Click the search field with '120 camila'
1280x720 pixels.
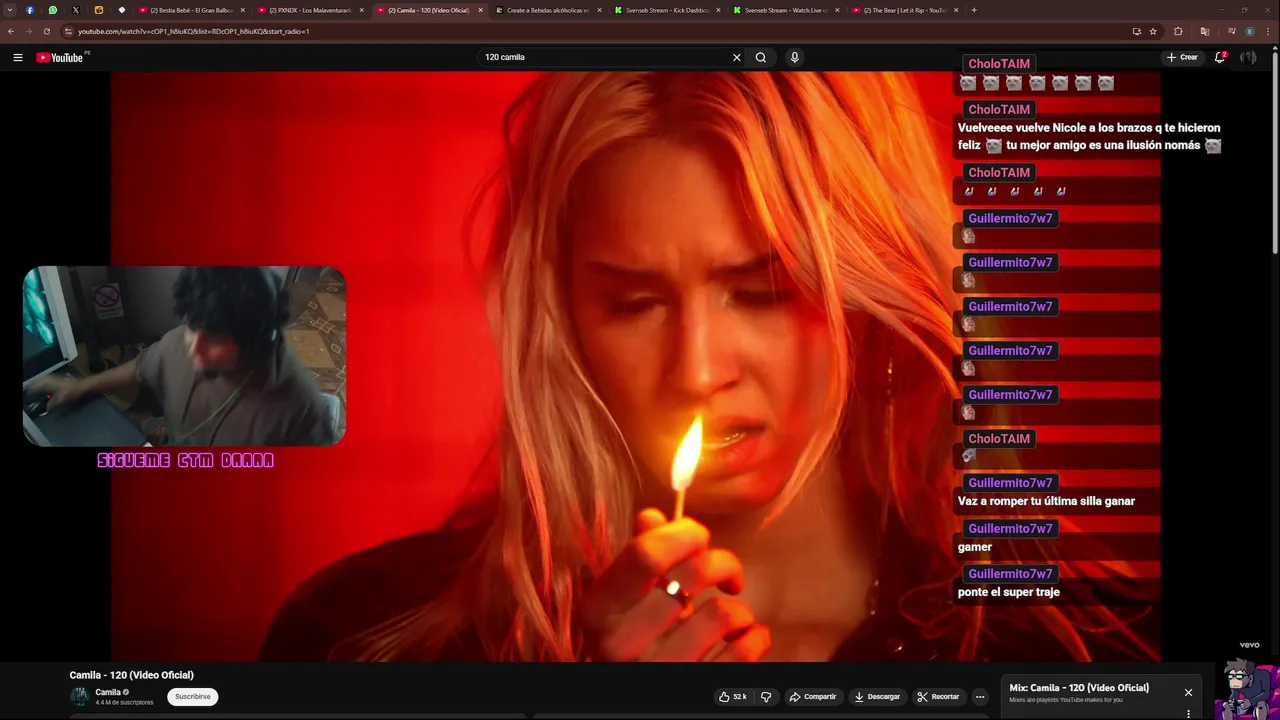click(x=605, y=57)
